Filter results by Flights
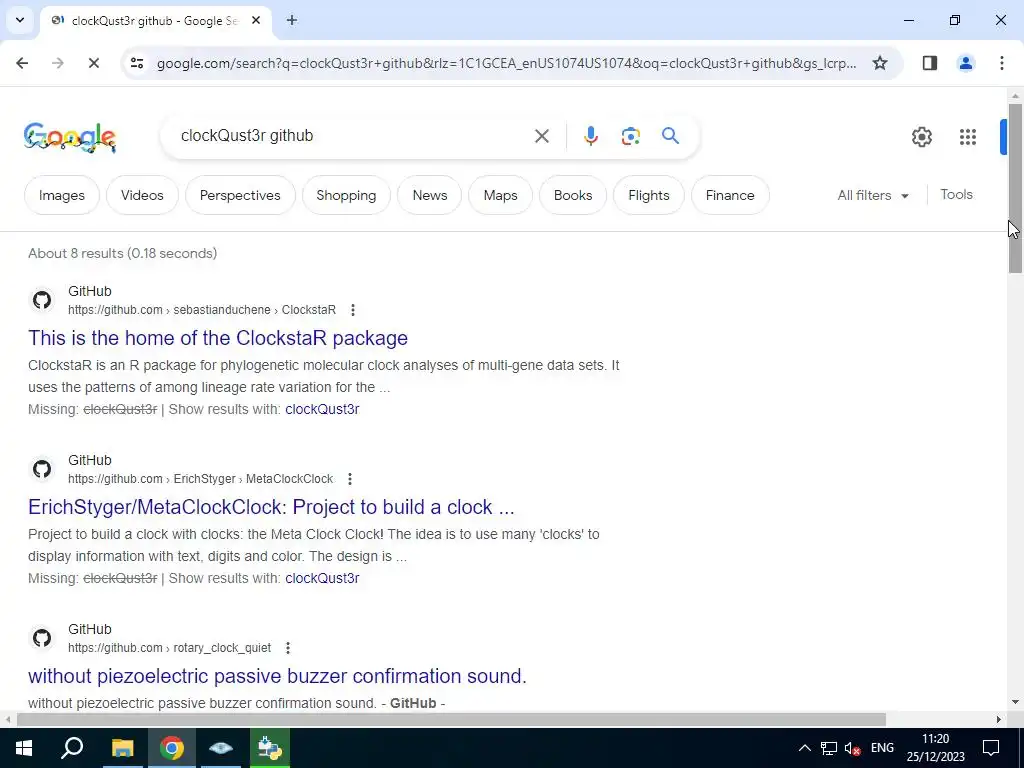 click(x=648, y=195)
